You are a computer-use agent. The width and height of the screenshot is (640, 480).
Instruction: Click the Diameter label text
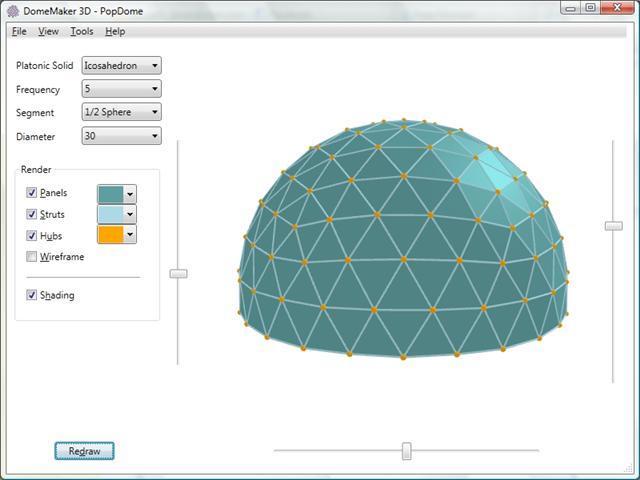point(36,137)
